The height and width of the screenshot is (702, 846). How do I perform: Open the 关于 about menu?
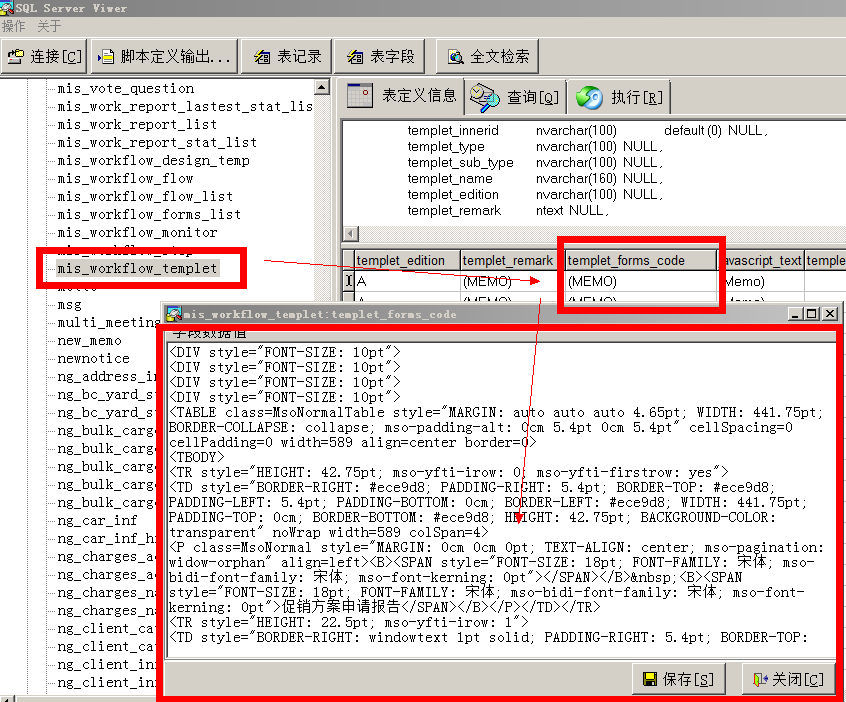[x=49, y=26]
